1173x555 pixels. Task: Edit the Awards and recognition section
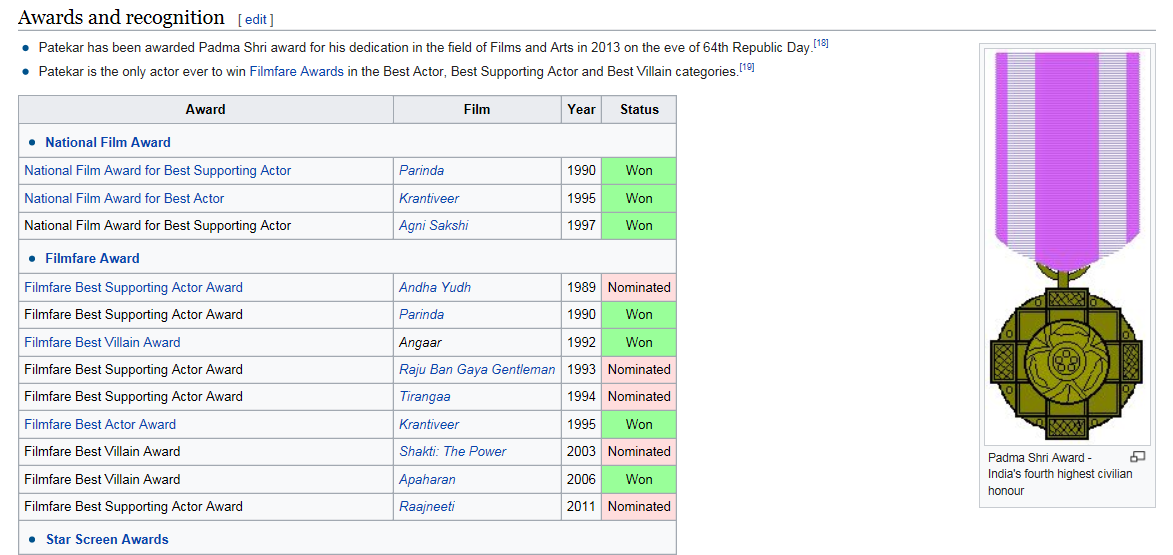[x=255, y=19]
